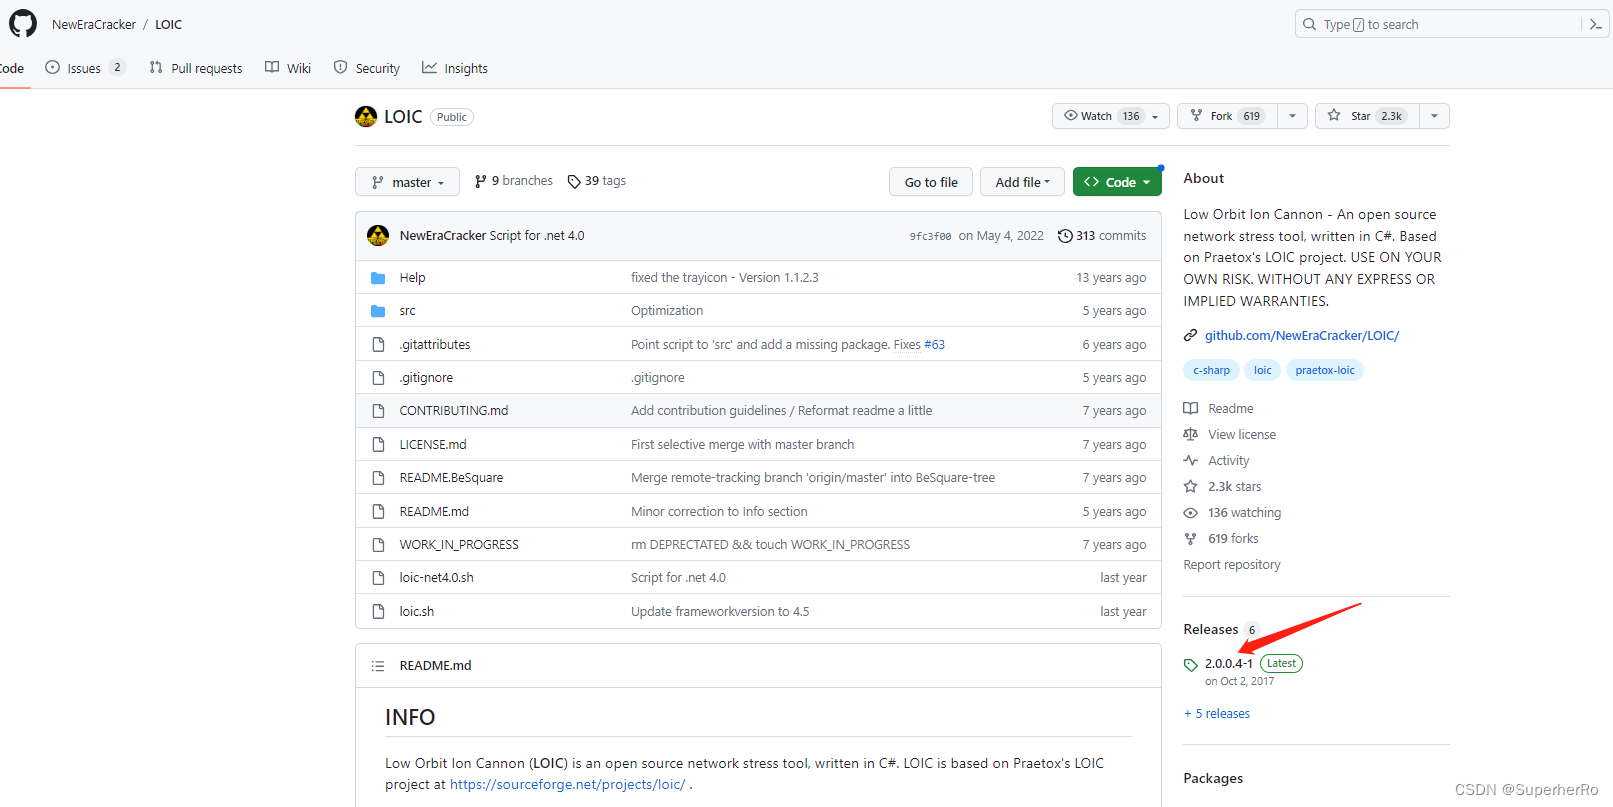Screen dimensions: 1613x807
Task: Click the branch icon beside 9 branches
Action: click(481, 181)
